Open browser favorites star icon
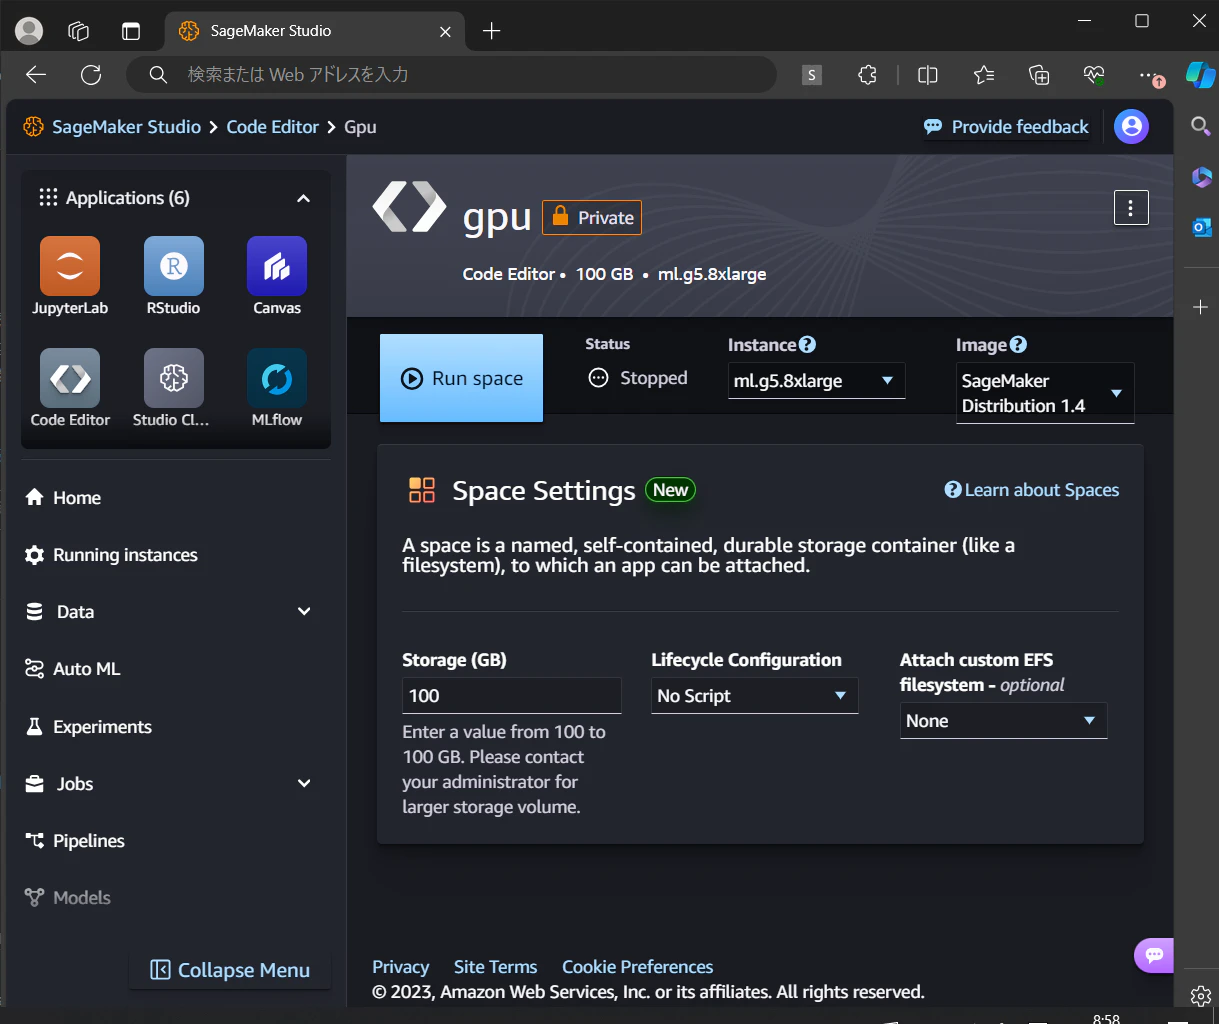 click(x=984, y=75)
